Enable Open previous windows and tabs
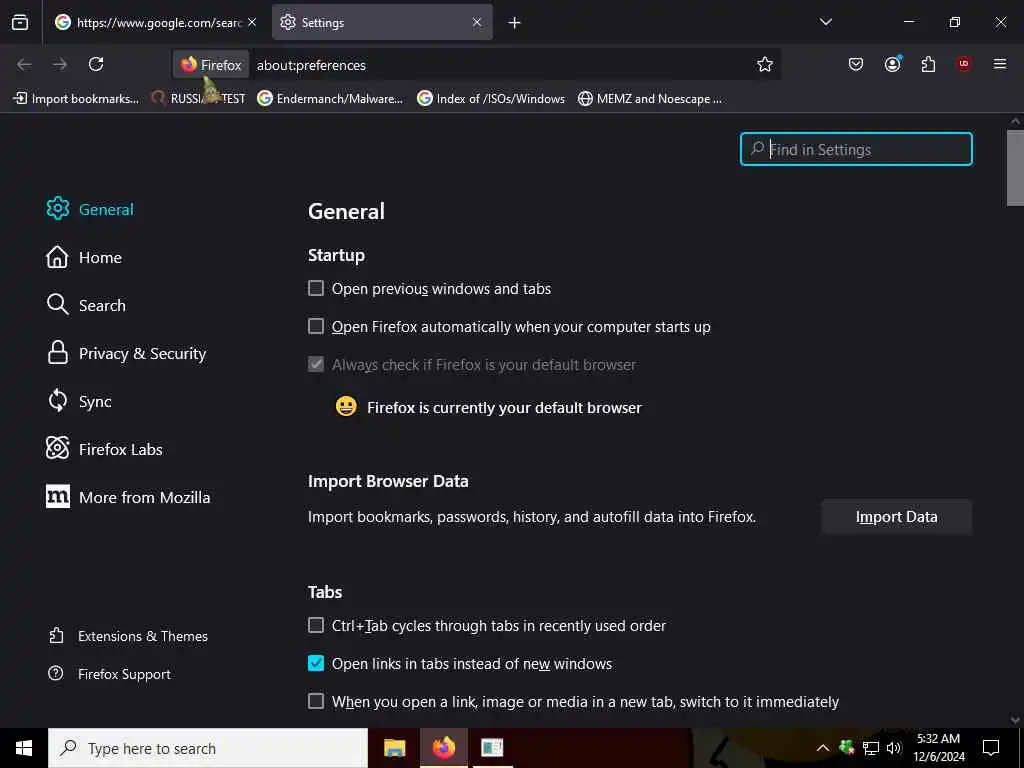 tap(316, 288)
